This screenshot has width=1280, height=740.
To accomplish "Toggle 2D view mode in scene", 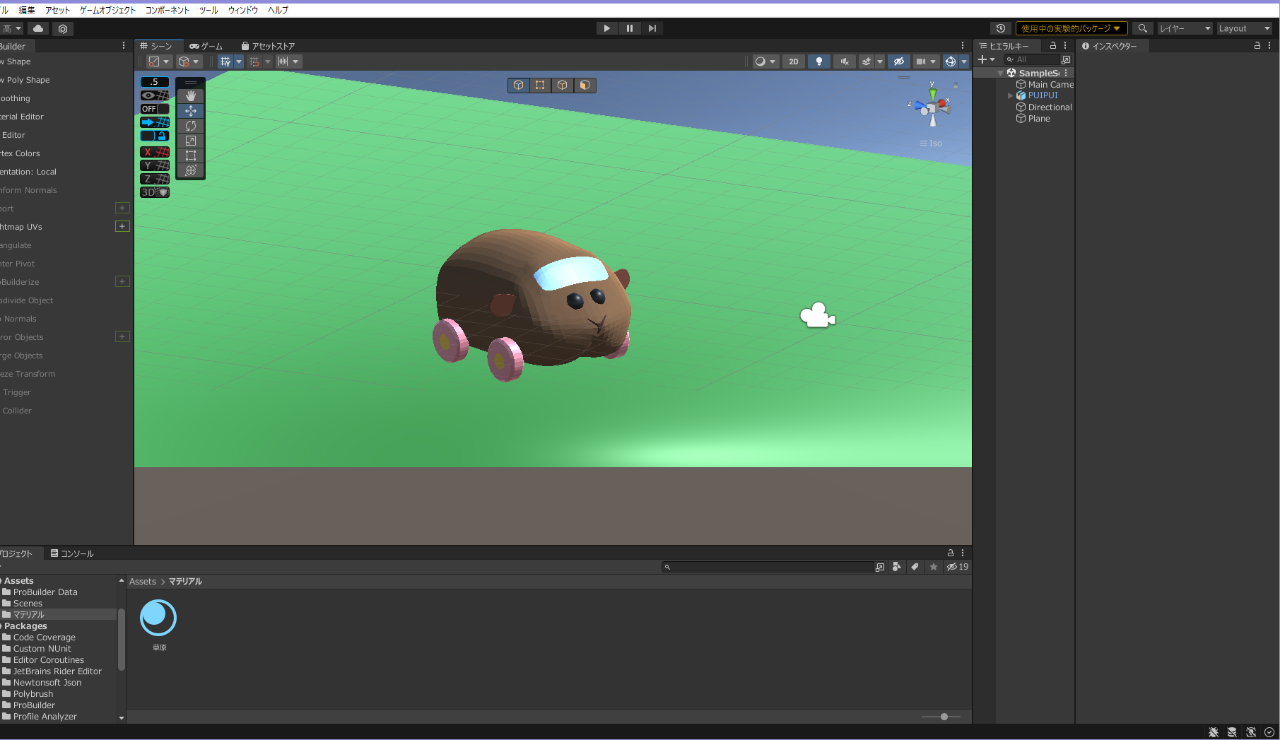I will (x=793, y=62).
